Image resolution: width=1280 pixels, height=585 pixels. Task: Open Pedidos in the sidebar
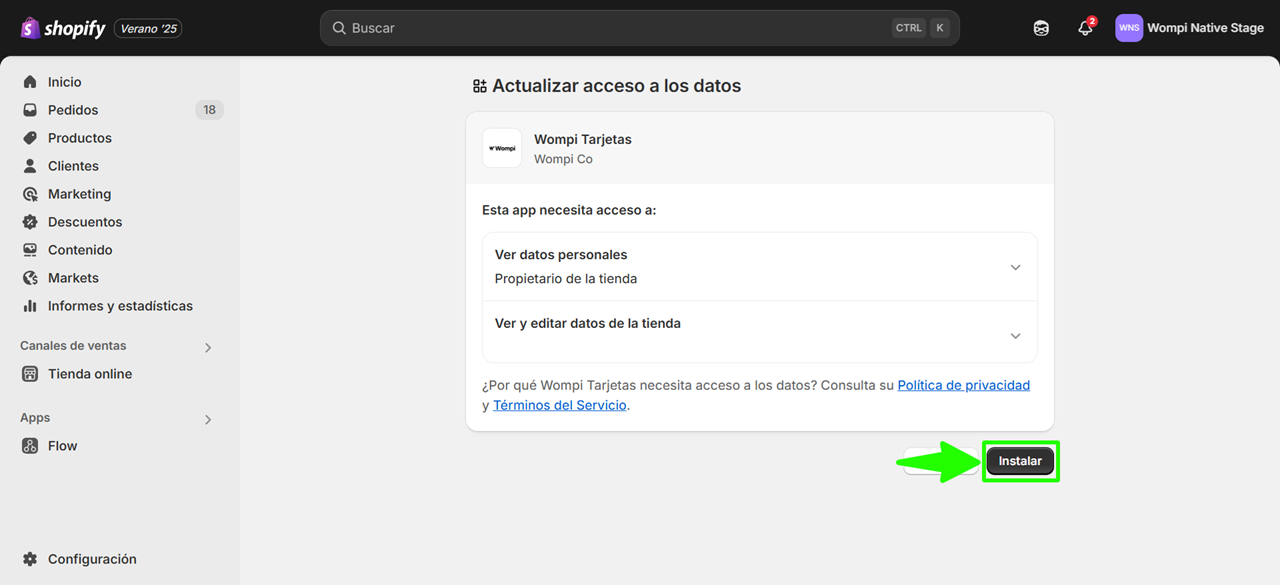coord(73,110)
